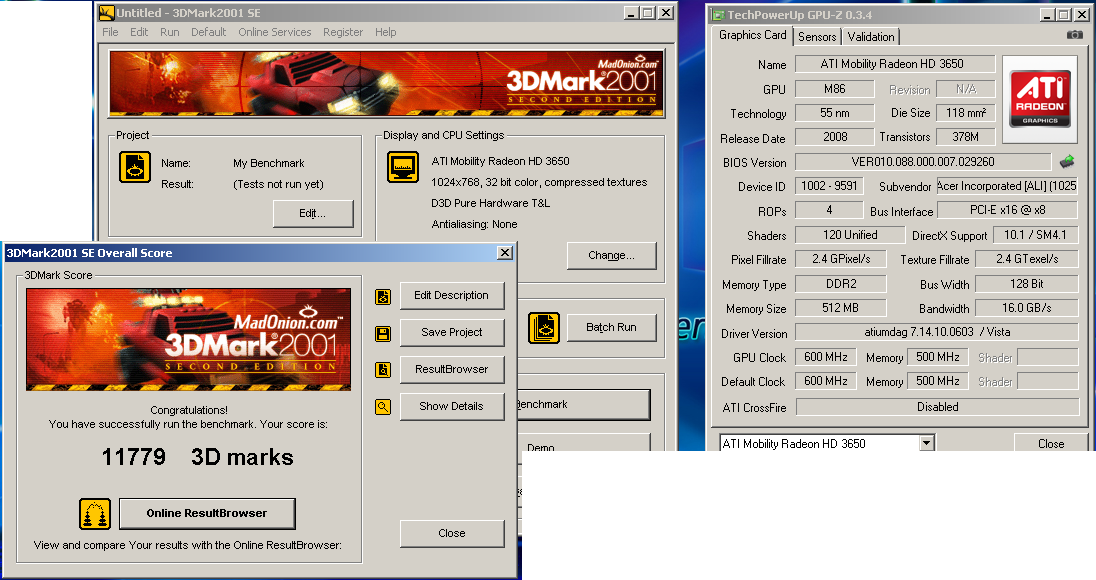Expand the graphics card selector dropdown in GPU-Z
This screenshot has height=580, width=1096.
coord(926,443)
